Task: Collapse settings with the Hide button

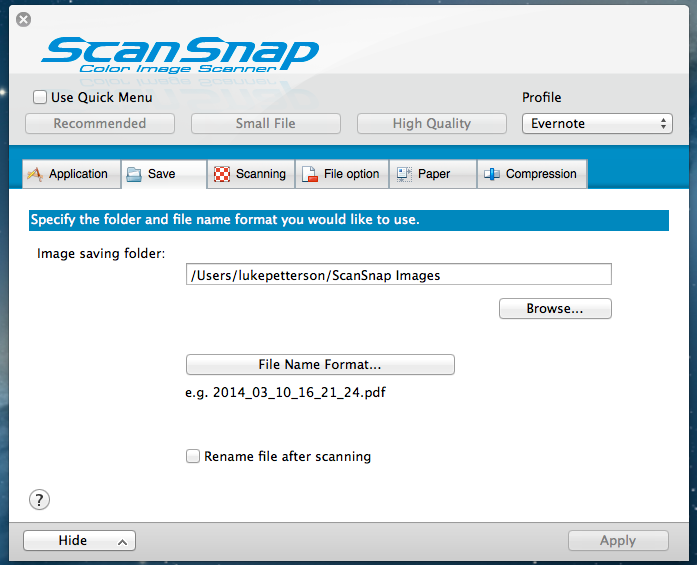Action: [x=79, y=540]
